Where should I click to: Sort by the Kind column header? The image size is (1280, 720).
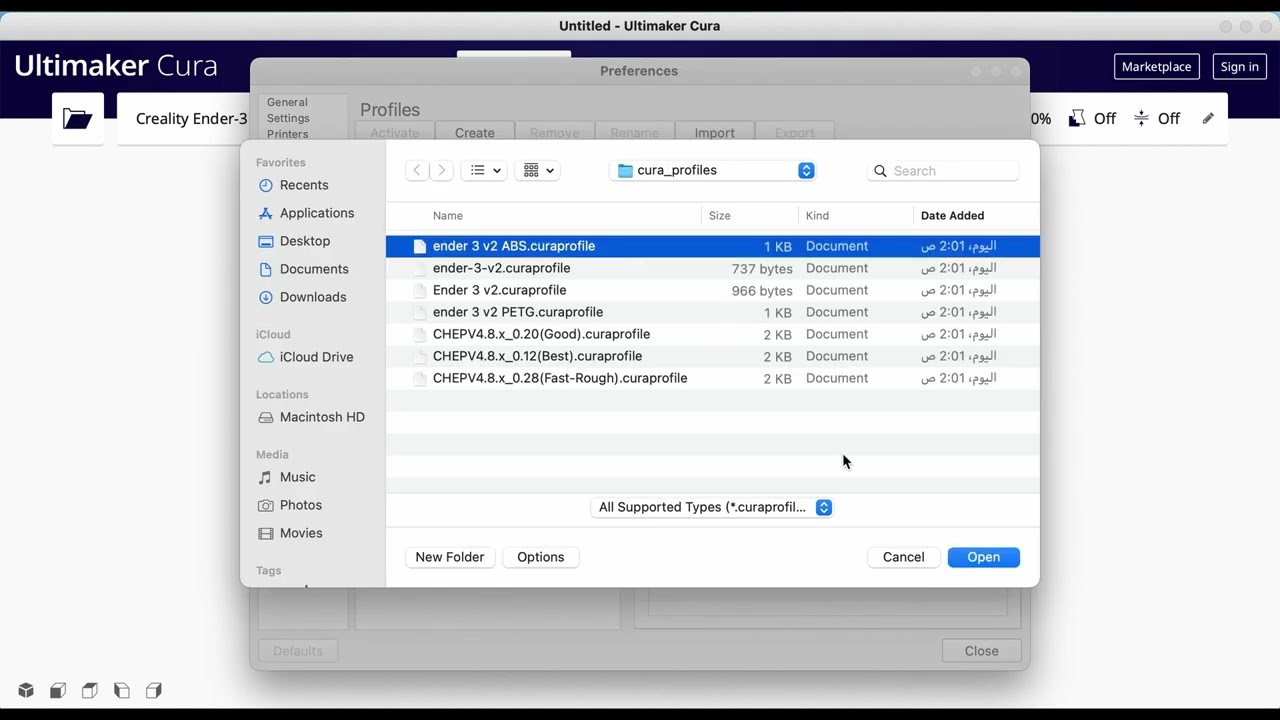tap(817, 215)
